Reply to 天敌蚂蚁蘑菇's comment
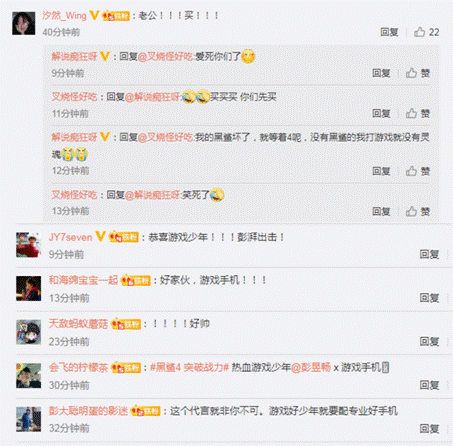Image resolution: width=453 pixels, height=446 pixels. (x=429, y=341)
